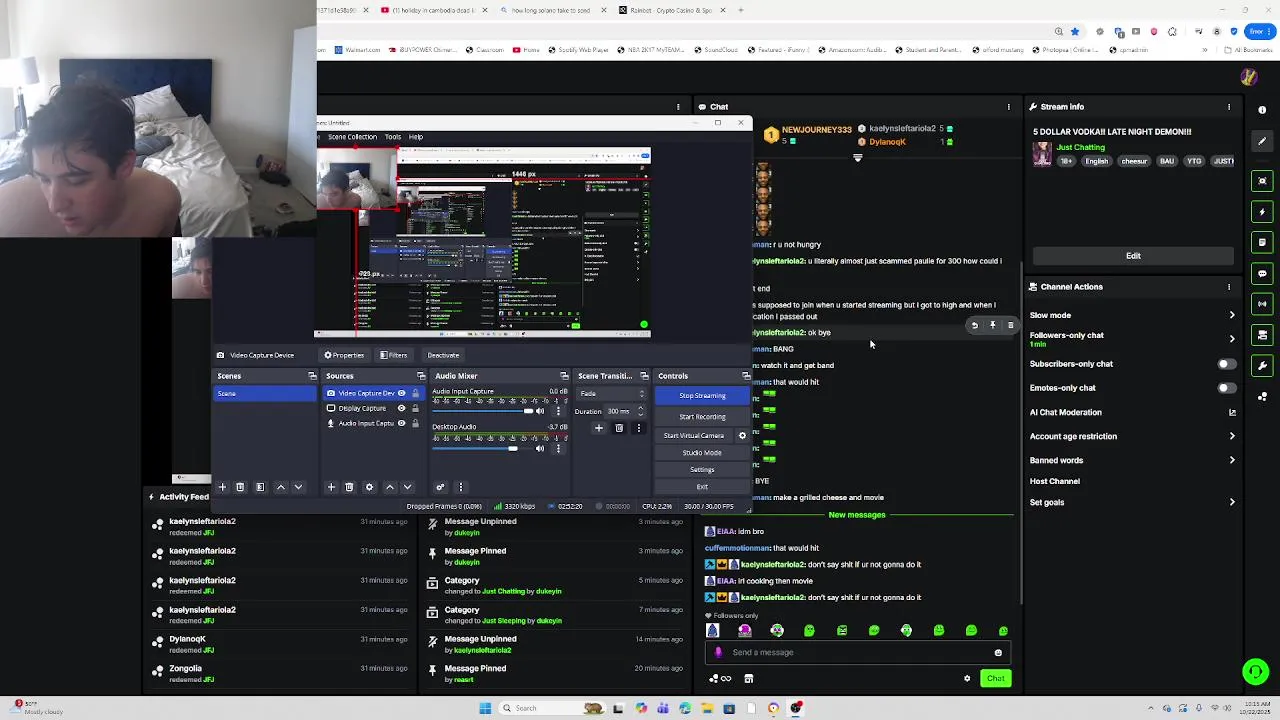
Task: Move selected source up in Sources list
Action: tap(390, 487)
